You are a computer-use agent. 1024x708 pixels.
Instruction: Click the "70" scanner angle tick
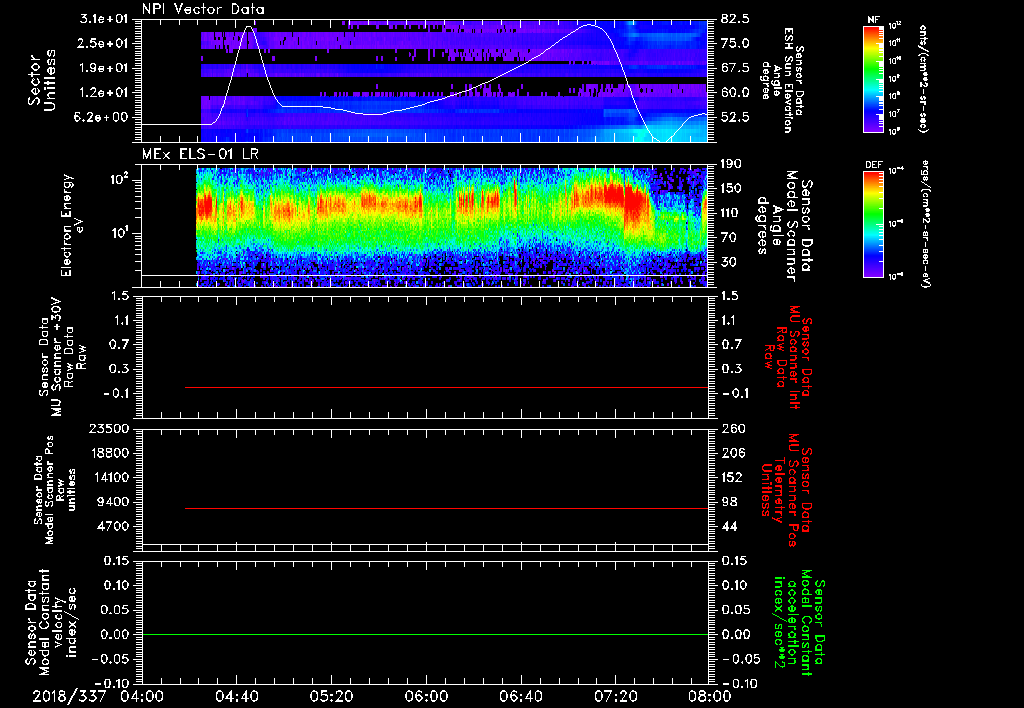729,238
